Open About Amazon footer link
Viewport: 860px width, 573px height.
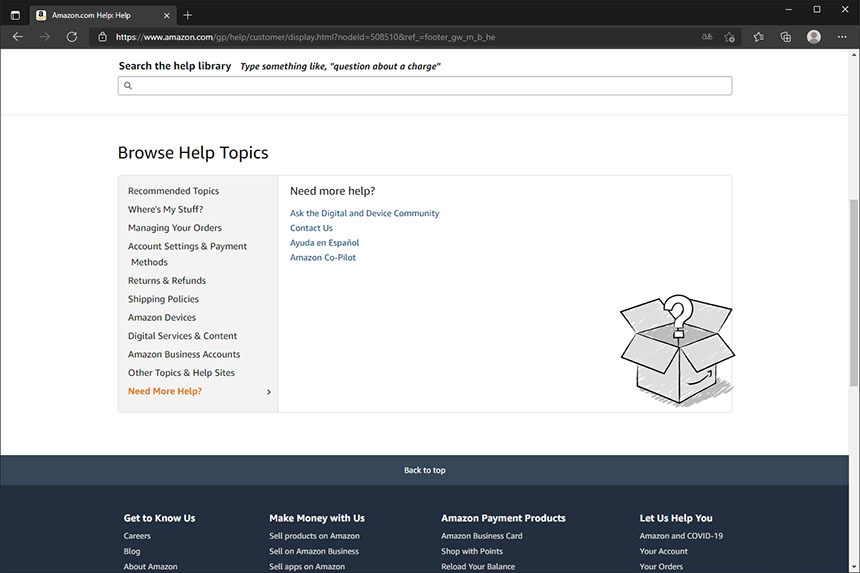pos(150,566)
